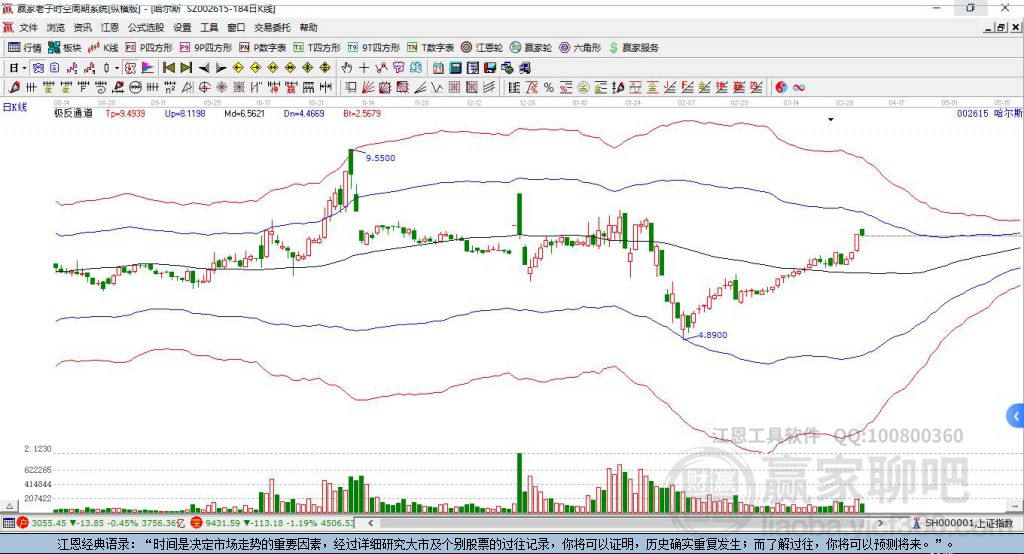
Task: Jump to first bar icon
Action: coord(169,68)
